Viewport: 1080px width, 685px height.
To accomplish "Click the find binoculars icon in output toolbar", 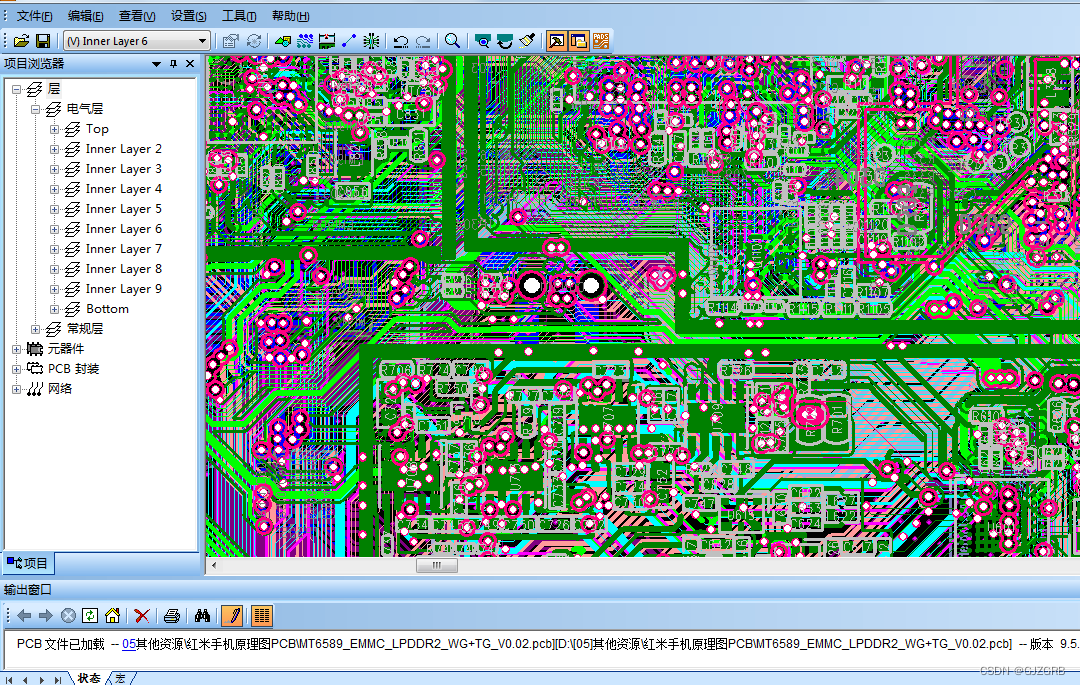I will pos(203,615).
